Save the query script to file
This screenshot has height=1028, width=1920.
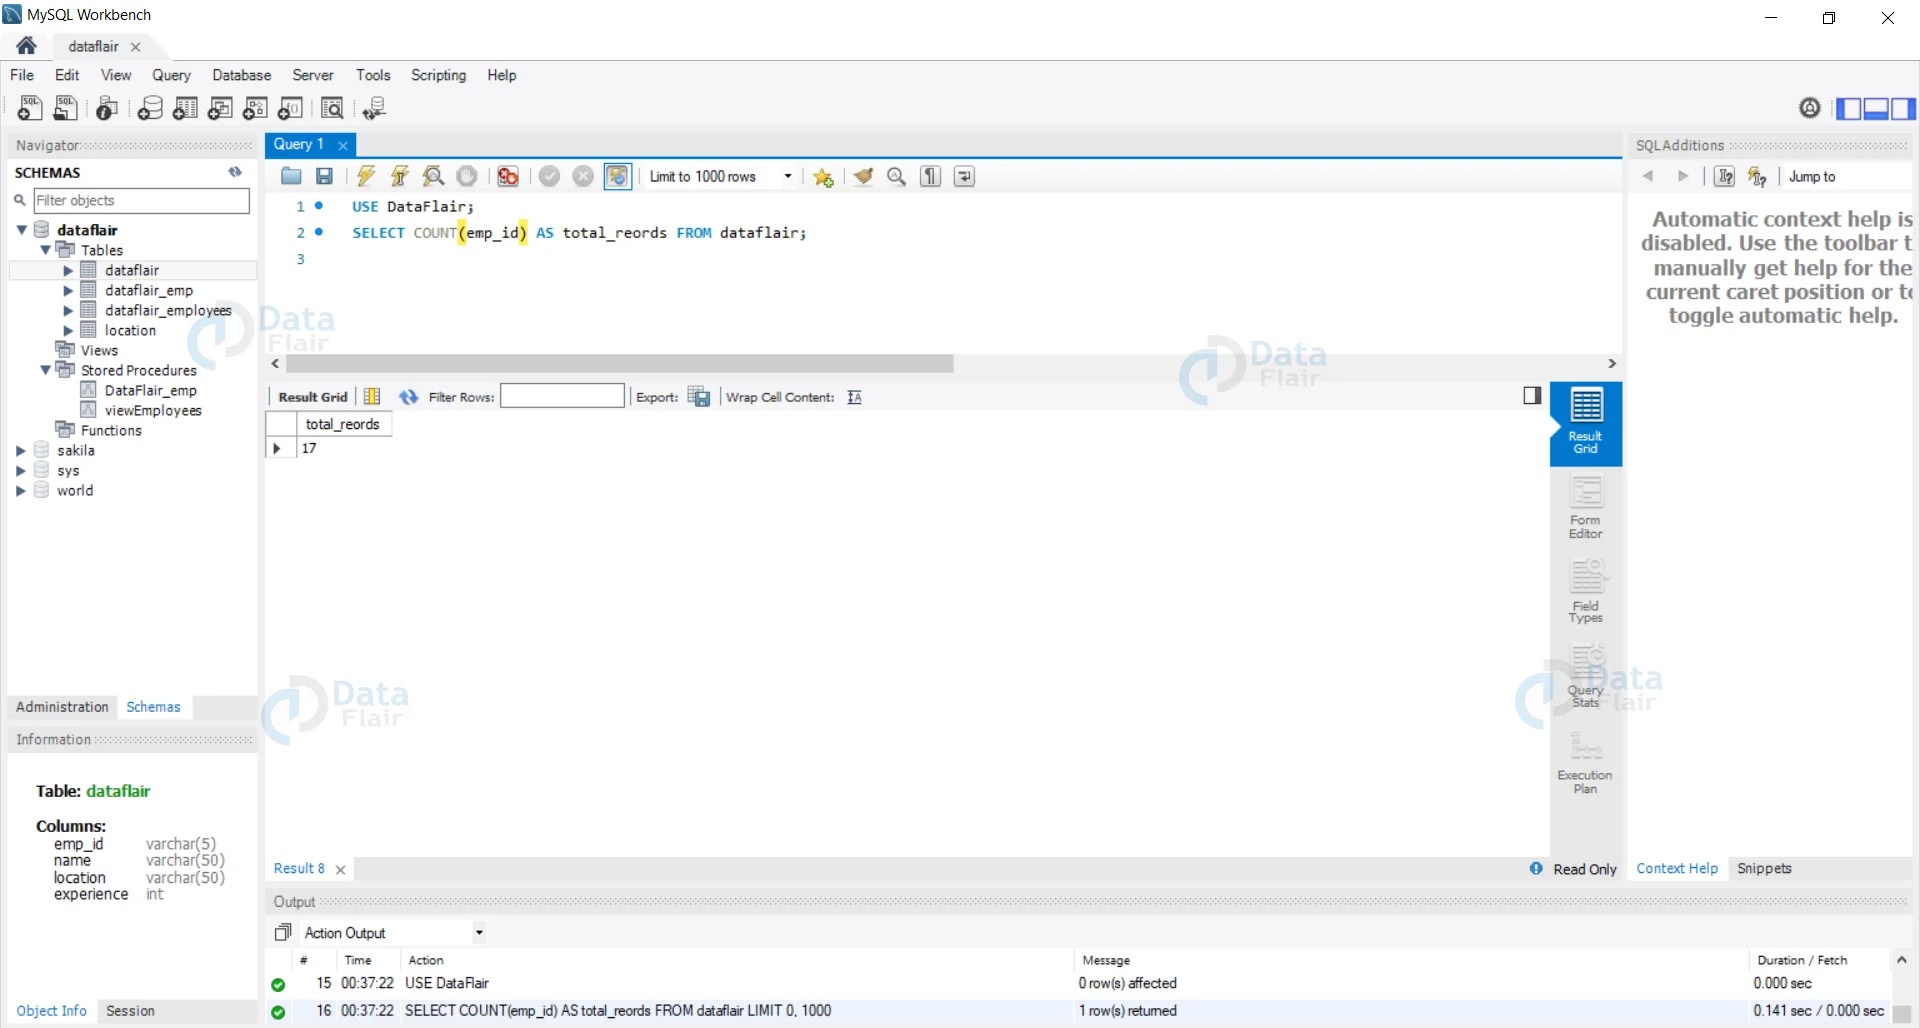click(323, 176)
